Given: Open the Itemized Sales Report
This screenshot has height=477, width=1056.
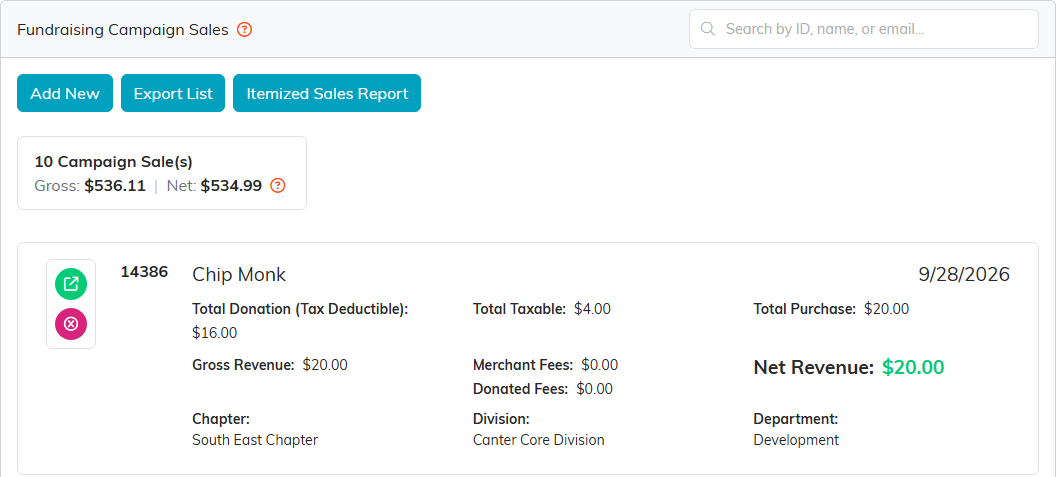Looking at the screenshot, I should [x=327, y=94].
